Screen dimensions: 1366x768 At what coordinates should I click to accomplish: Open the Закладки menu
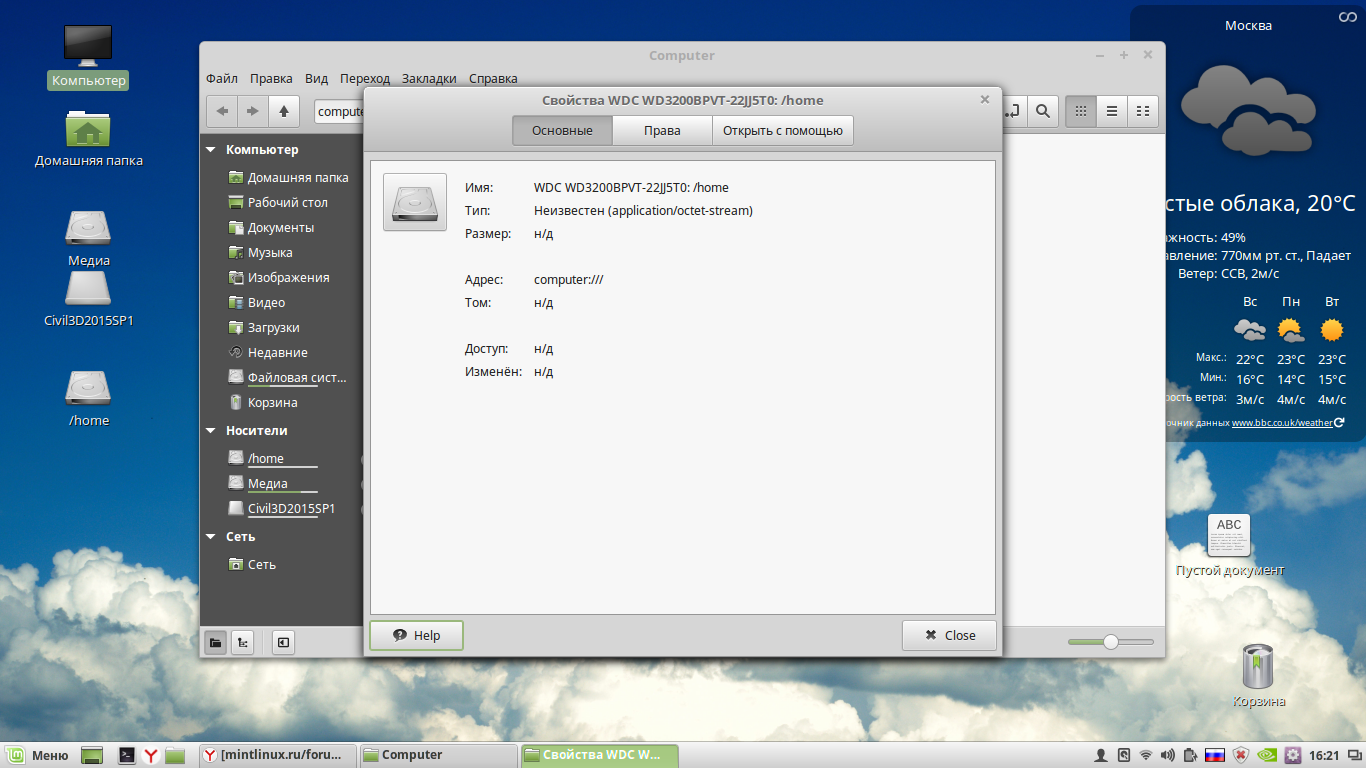[429, 78]
